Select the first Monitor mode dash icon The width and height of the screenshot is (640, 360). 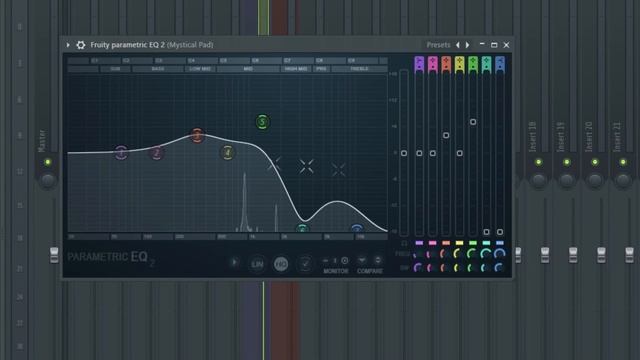tap(325, 260)
